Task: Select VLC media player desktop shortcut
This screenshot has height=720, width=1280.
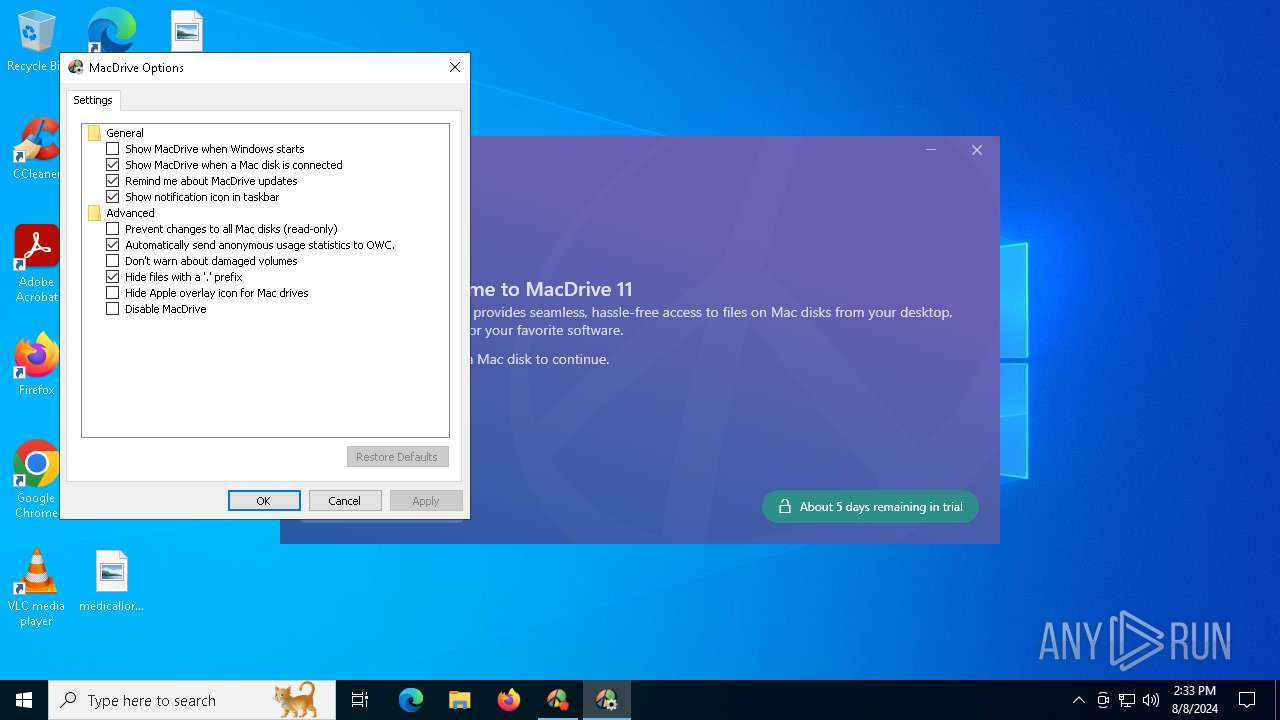Action: 36,588
